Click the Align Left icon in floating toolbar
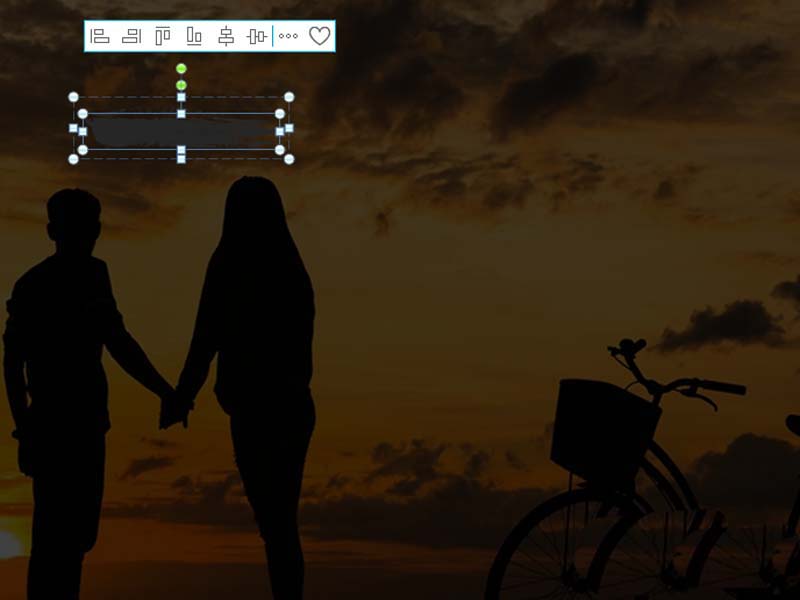The width and height of the screenshot is (800, 600). 100,36
